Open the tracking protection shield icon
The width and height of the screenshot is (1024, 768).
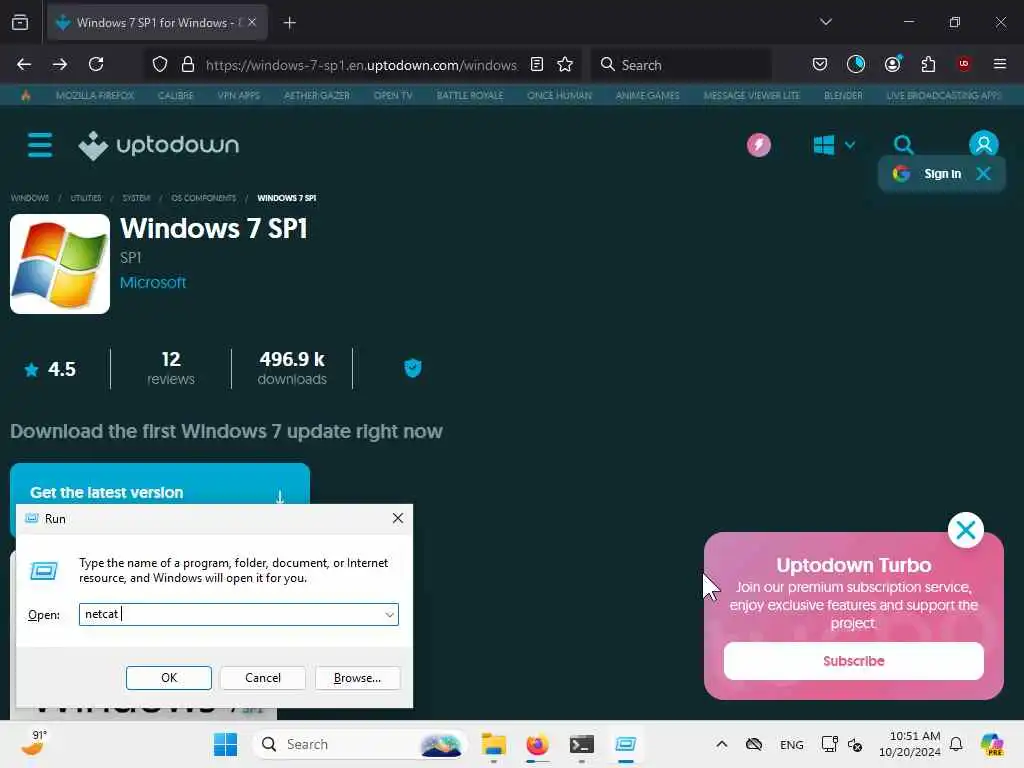pos(160,65)
